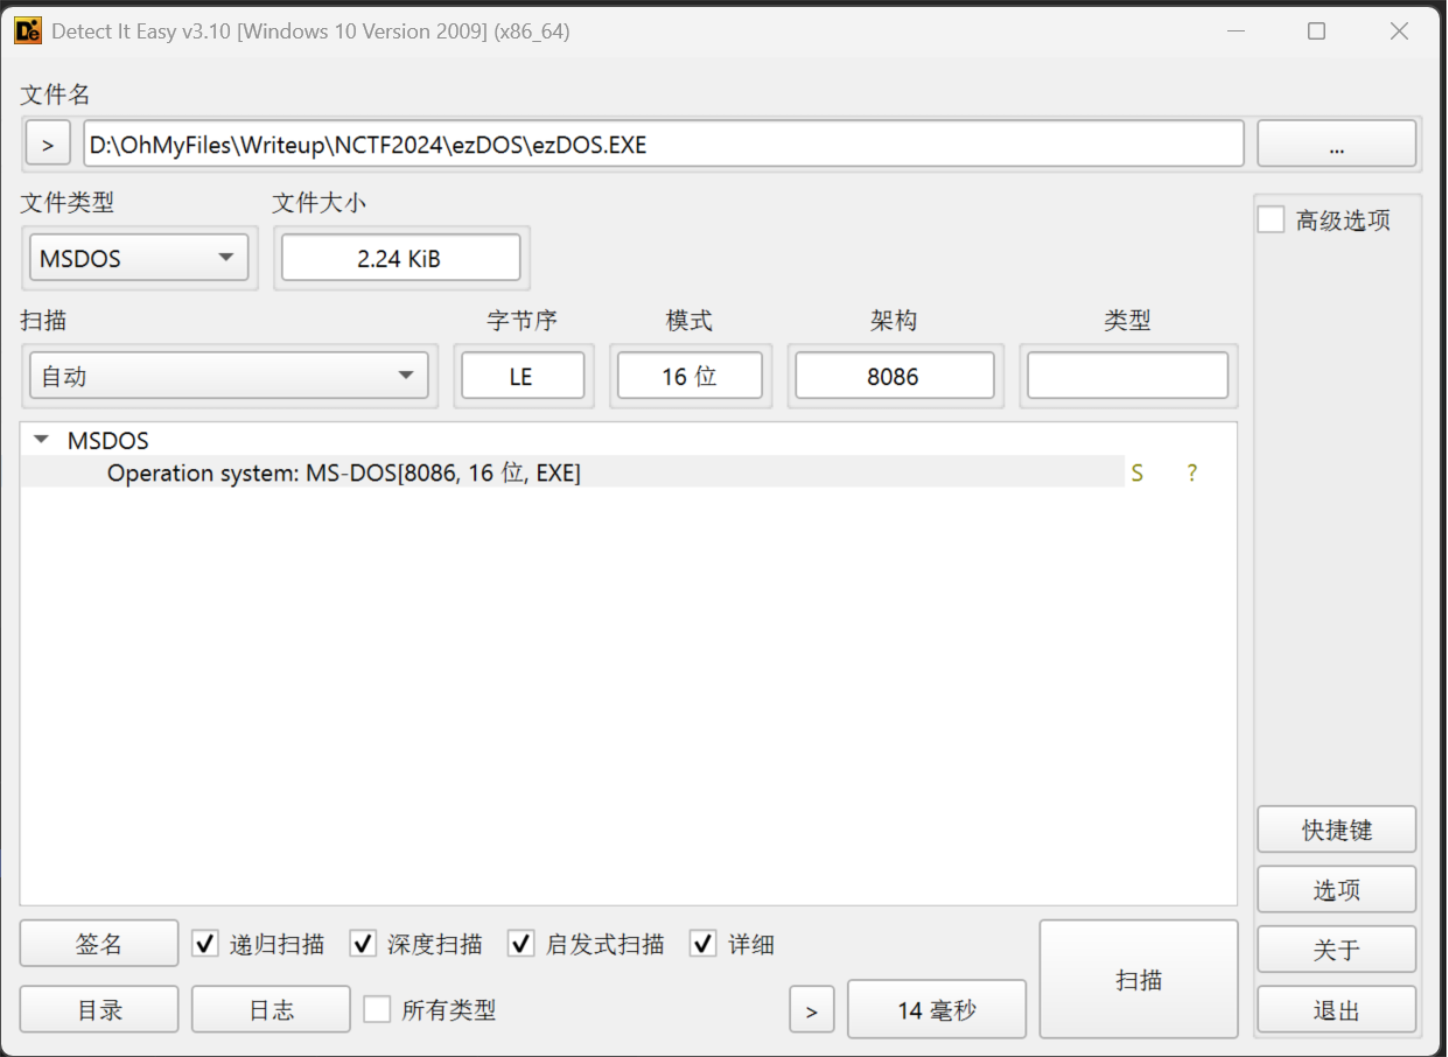Click the 2.24 KiB file size field
The width and height of the screenshot is (1448, 1057).
click(x=400, y=258)
